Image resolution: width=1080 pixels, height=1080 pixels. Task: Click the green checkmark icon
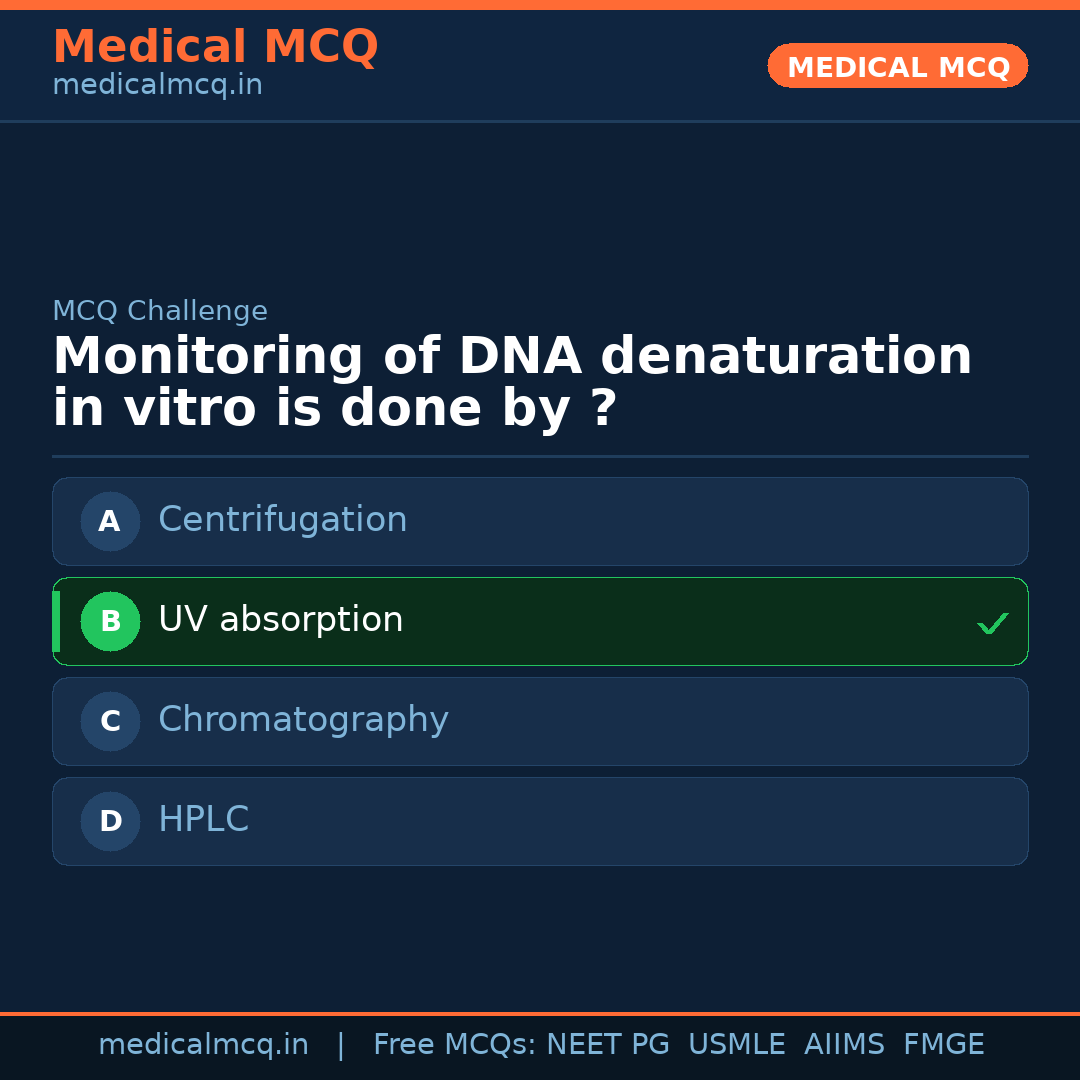pyautogui.click(x=992, y=624)
